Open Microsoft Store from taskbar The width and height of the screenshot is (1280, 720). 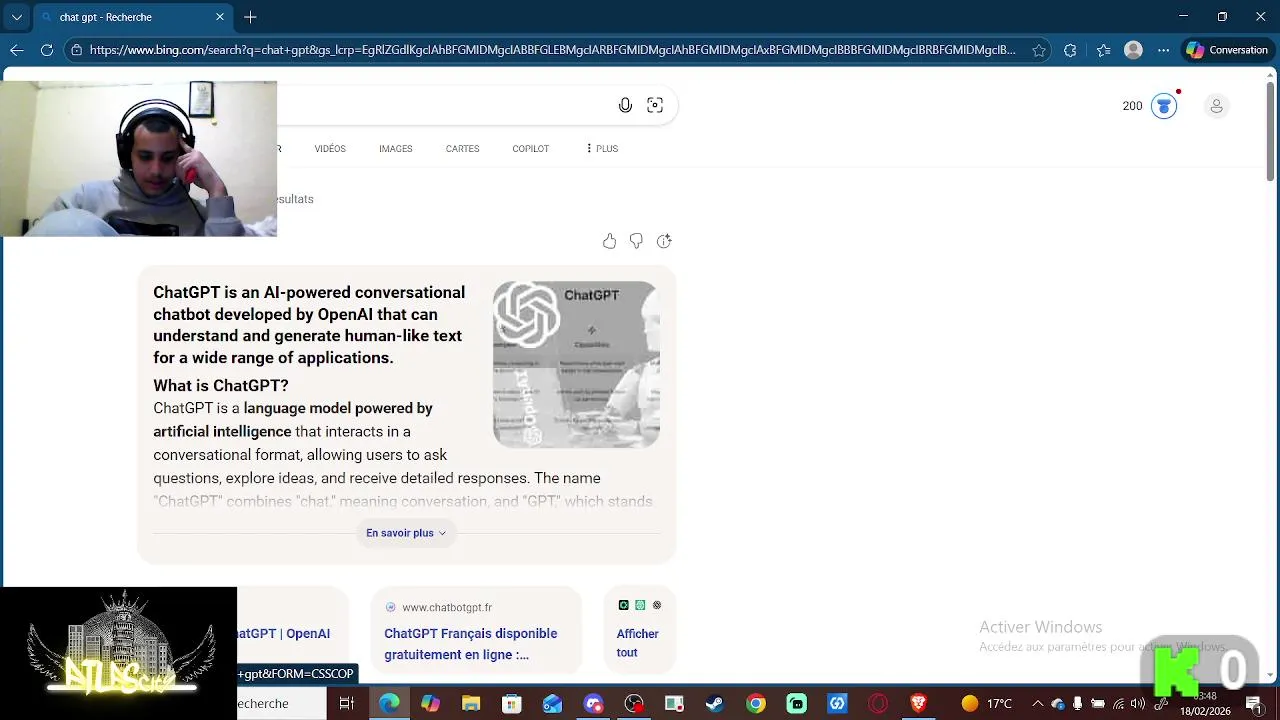pos(512,704)
